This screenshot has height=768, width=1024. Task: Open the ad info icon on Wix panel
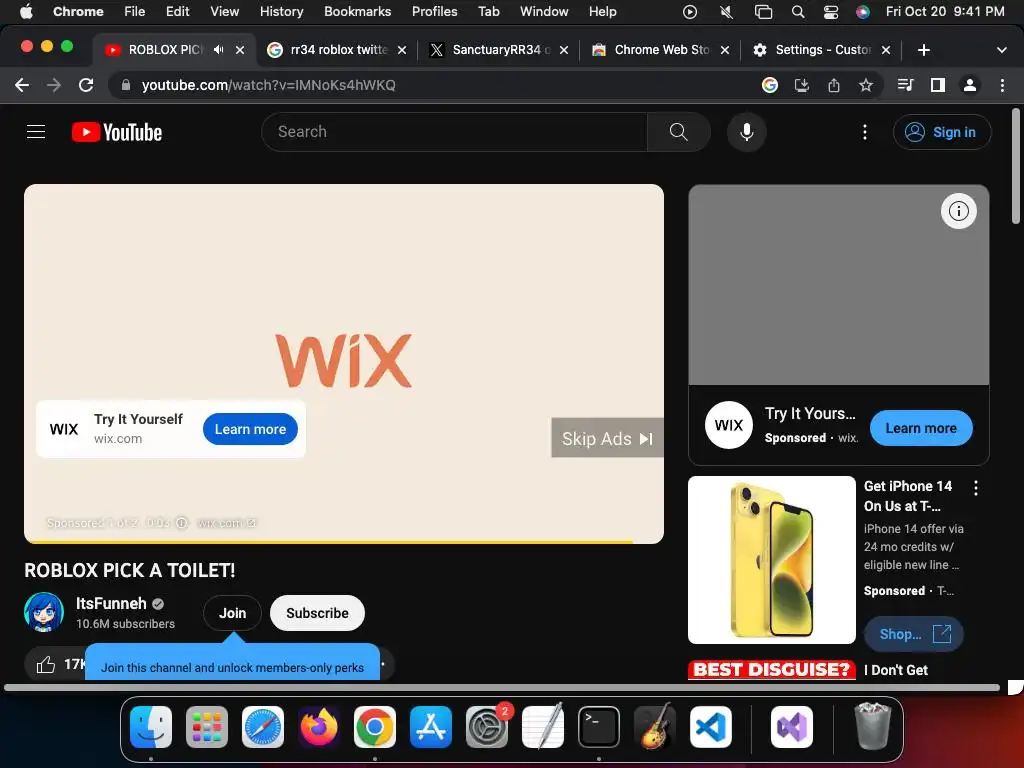(959, 211)
